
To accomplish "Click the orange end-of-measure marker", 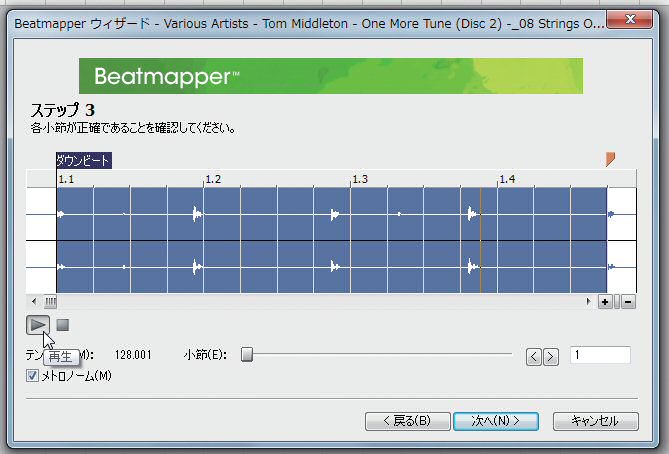I will (x=610, y=159).
